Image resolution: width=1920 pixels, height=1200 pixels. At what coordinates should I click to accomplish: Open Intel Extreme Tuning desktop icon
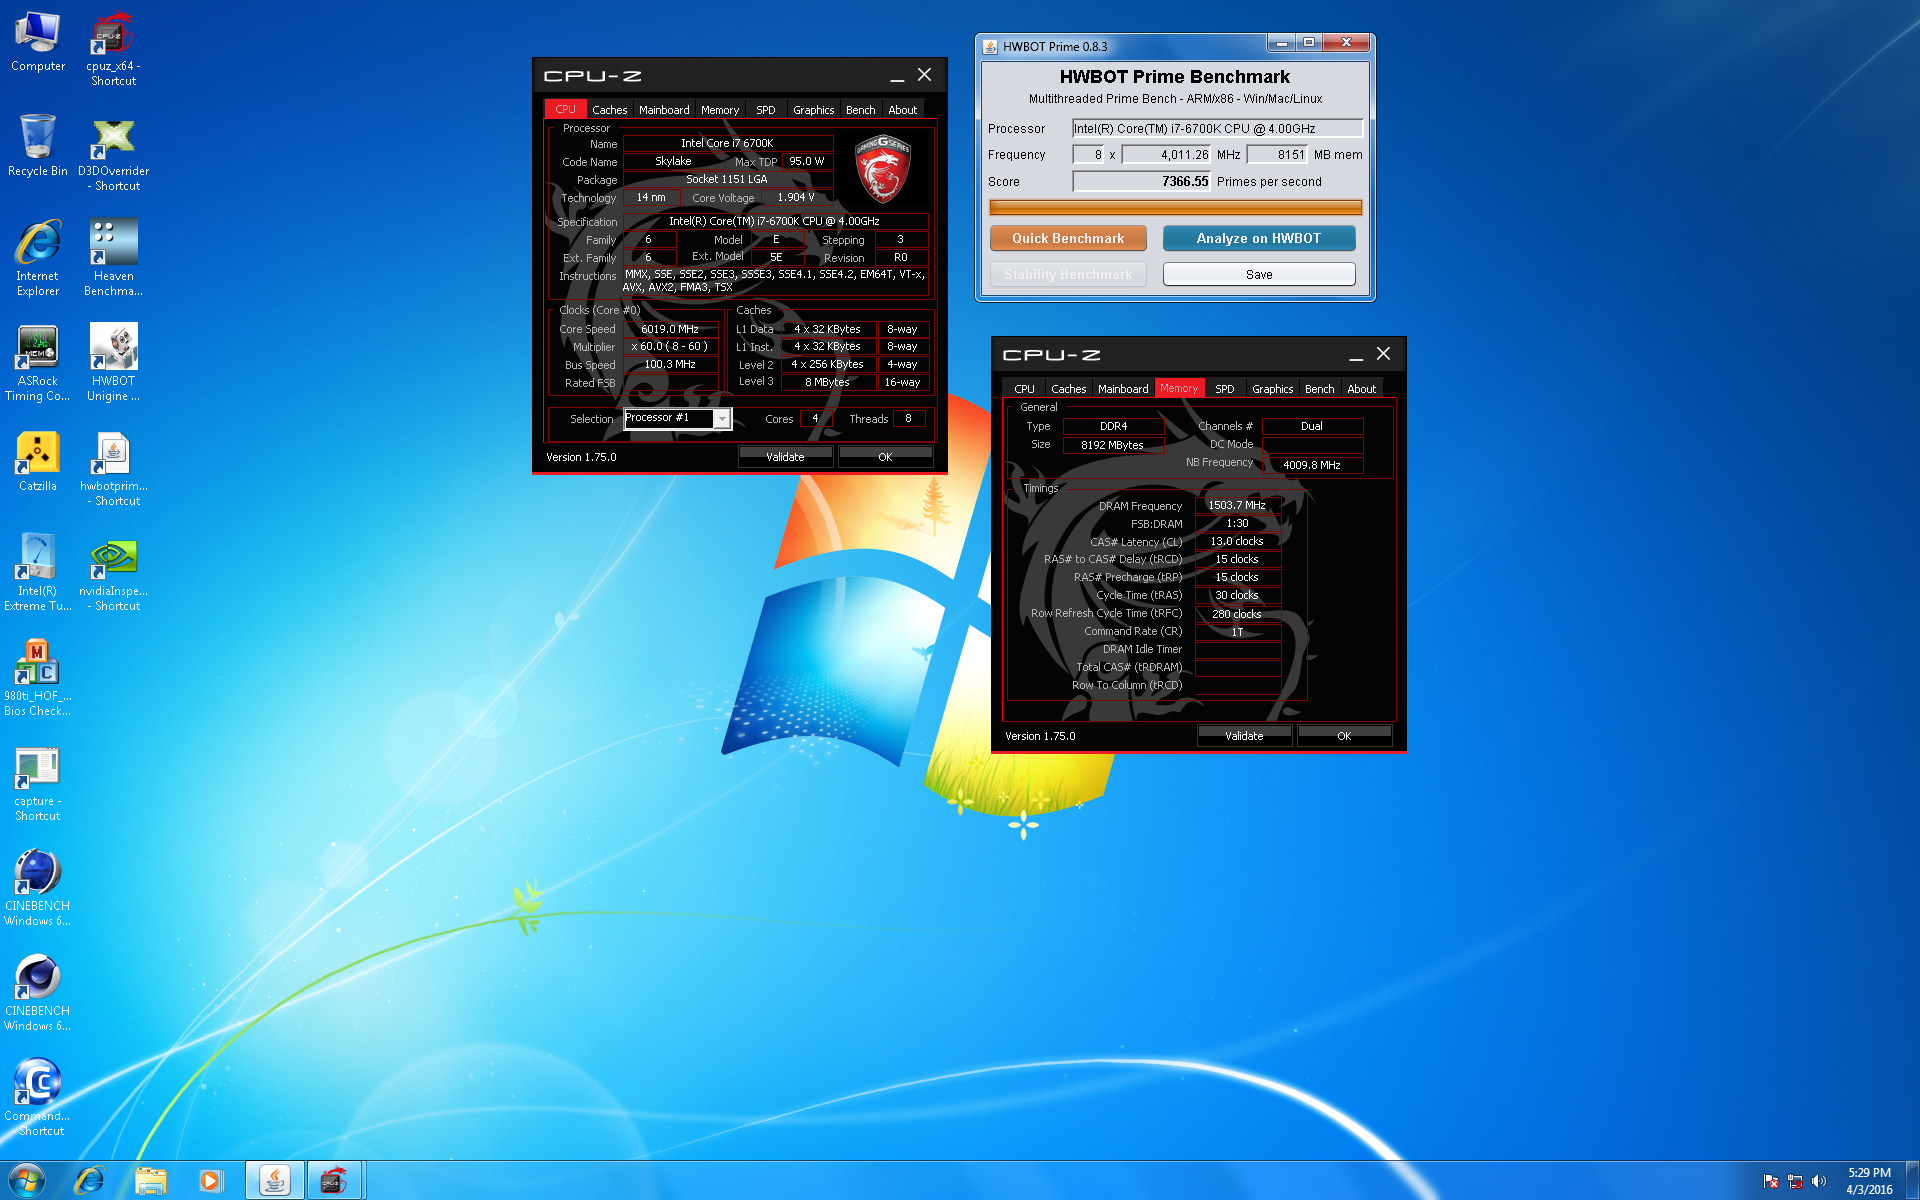coord(38,573)
